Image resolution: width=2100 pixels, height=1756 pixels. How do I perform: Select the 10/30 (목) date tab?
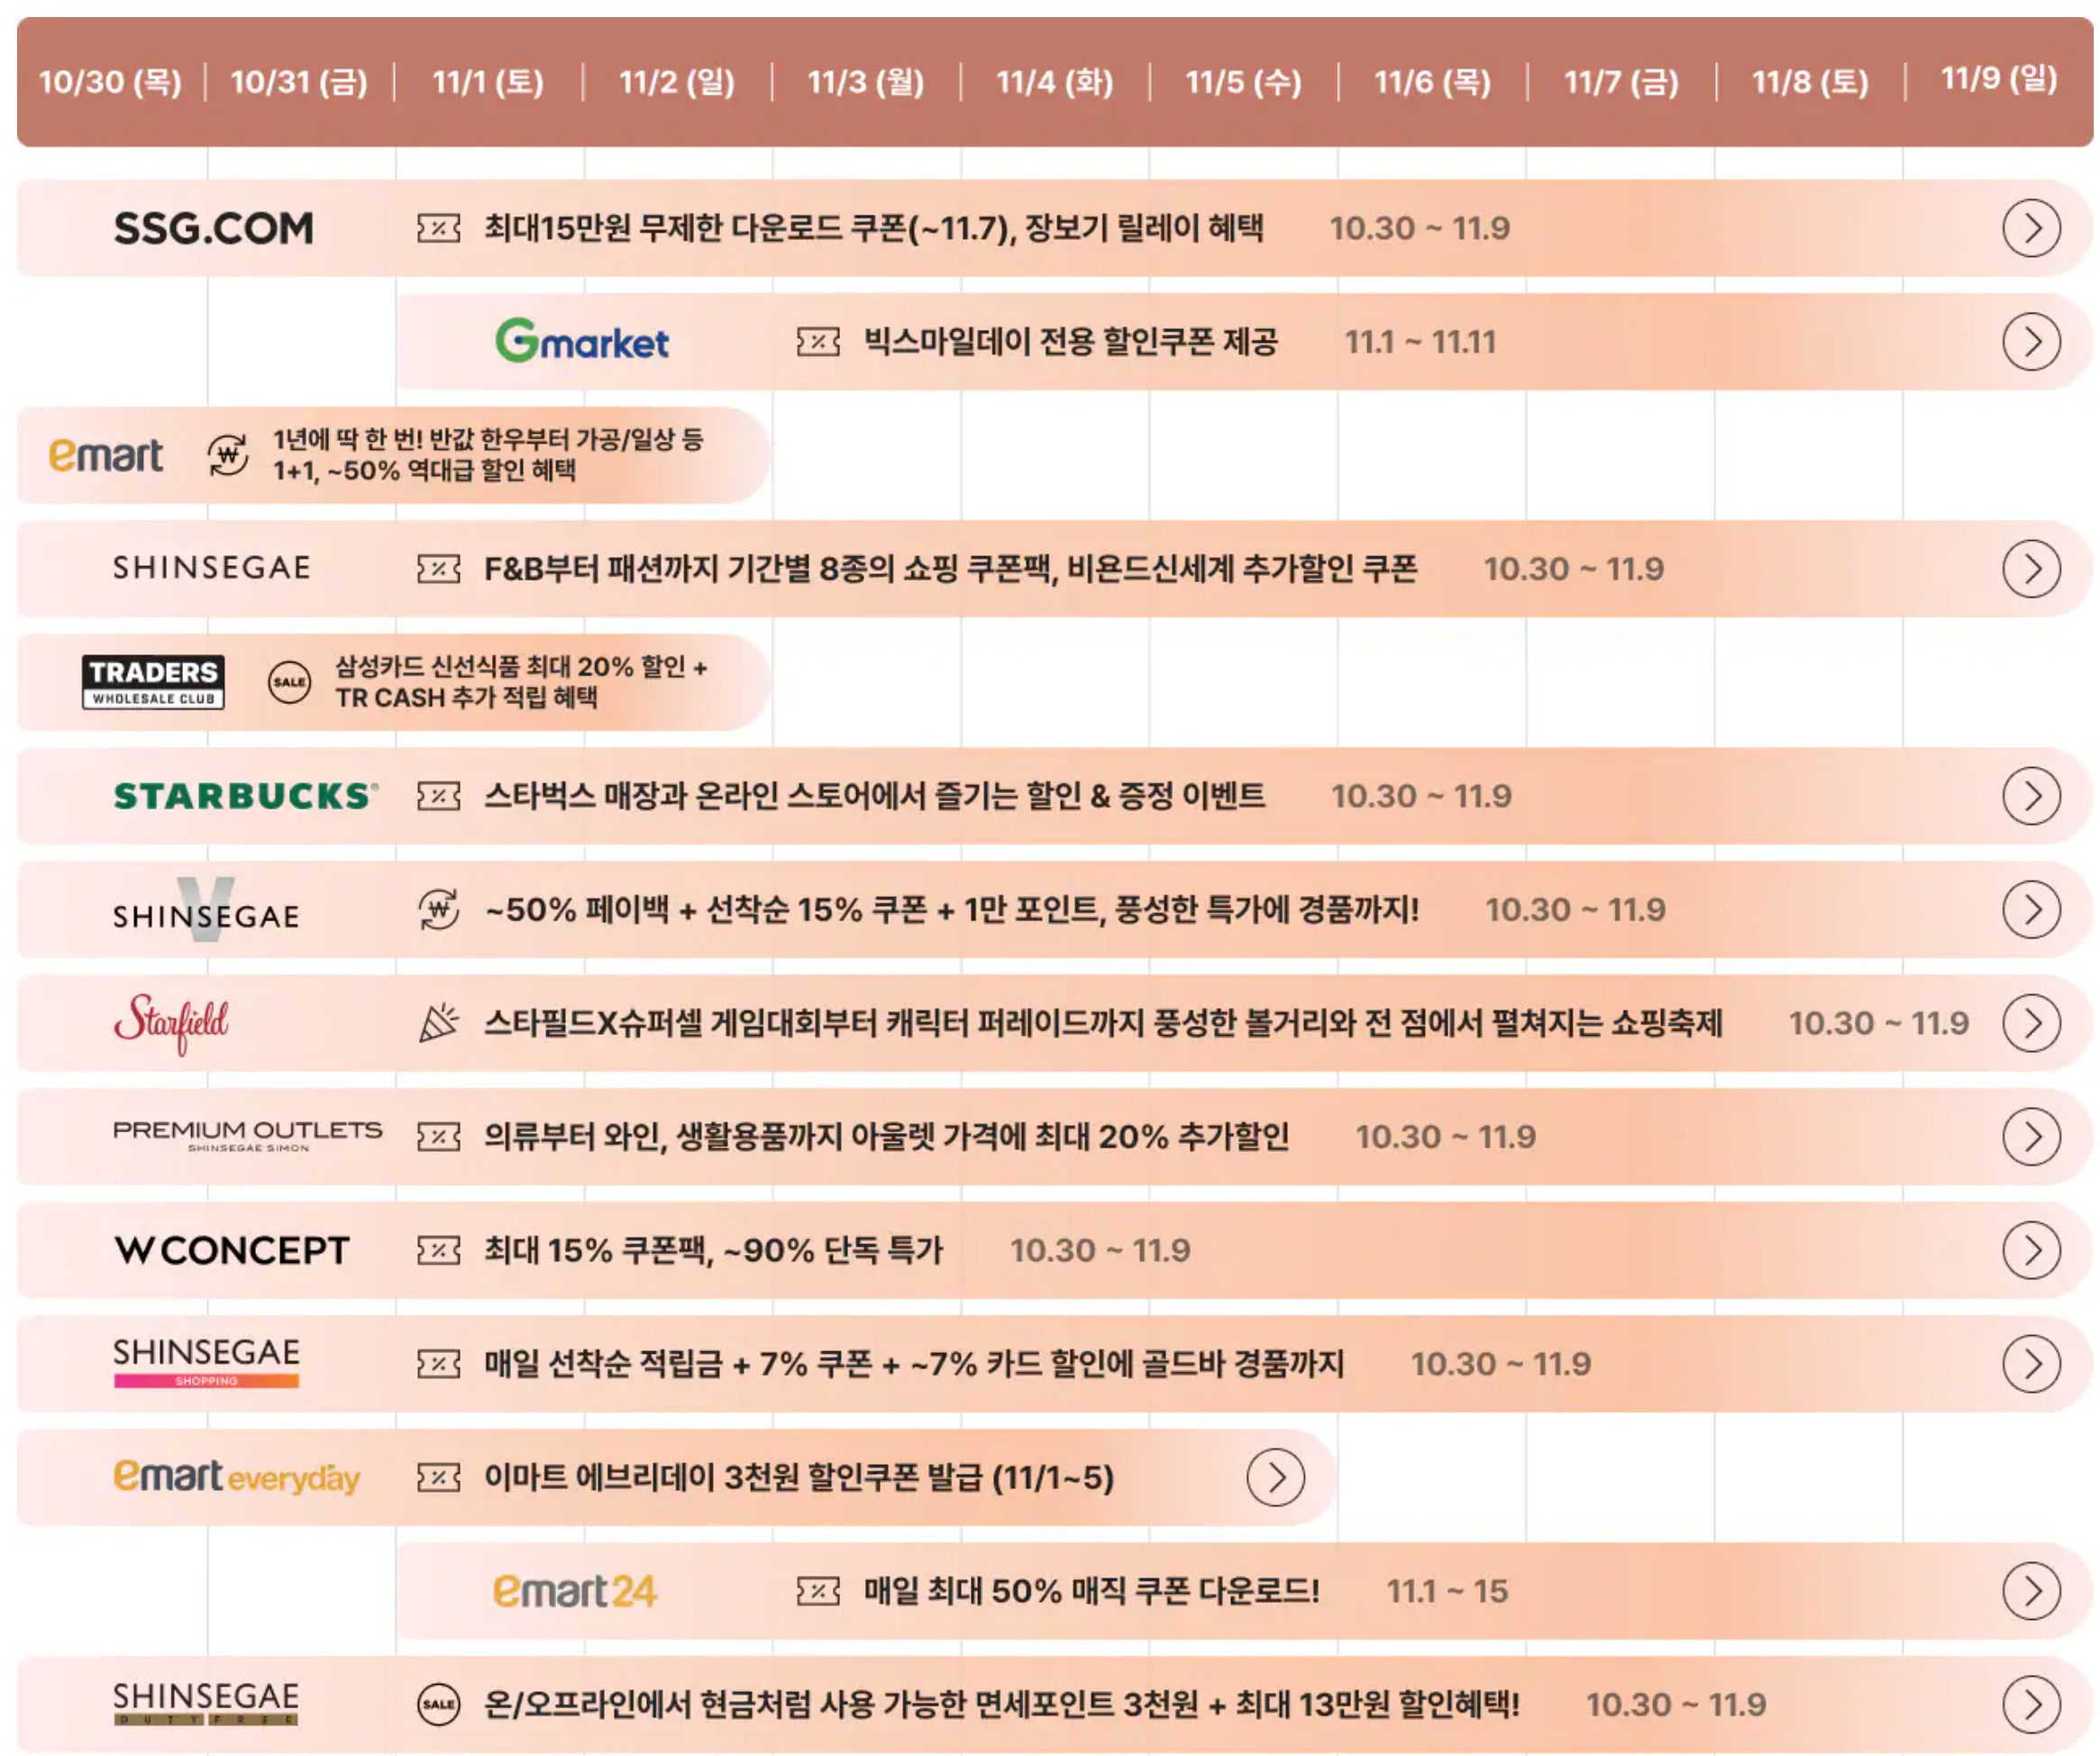click(x=110, y=81)
